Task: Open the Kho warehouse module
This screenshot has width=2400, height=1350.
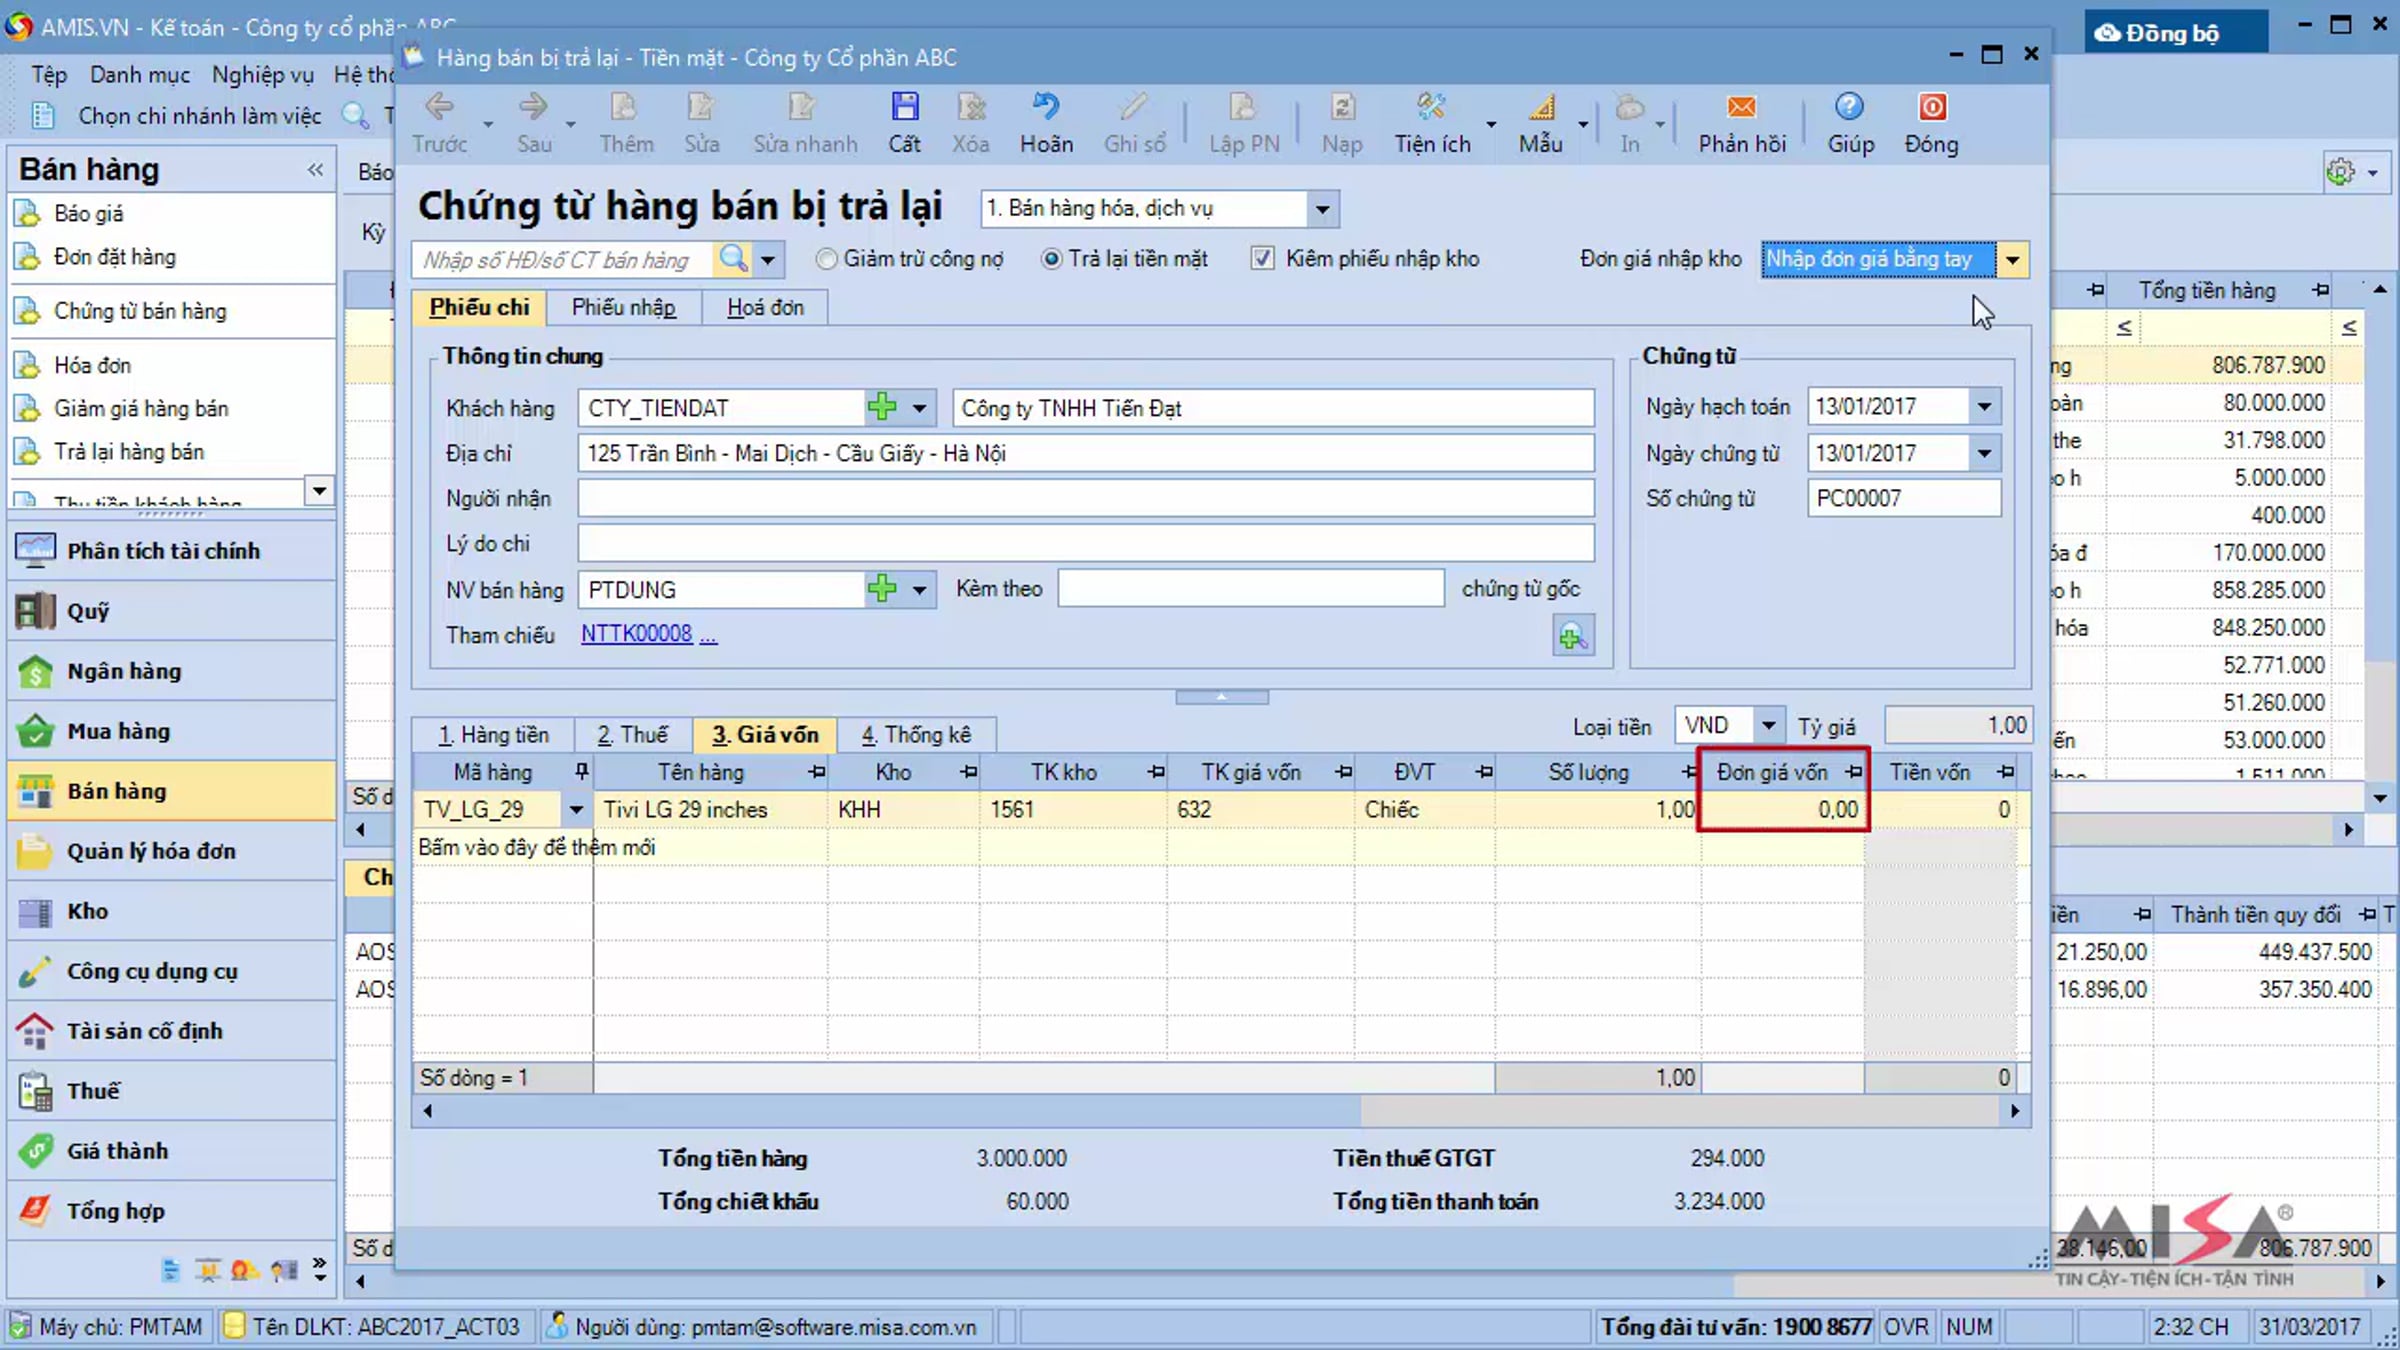Action: click(x=172, y=911)
